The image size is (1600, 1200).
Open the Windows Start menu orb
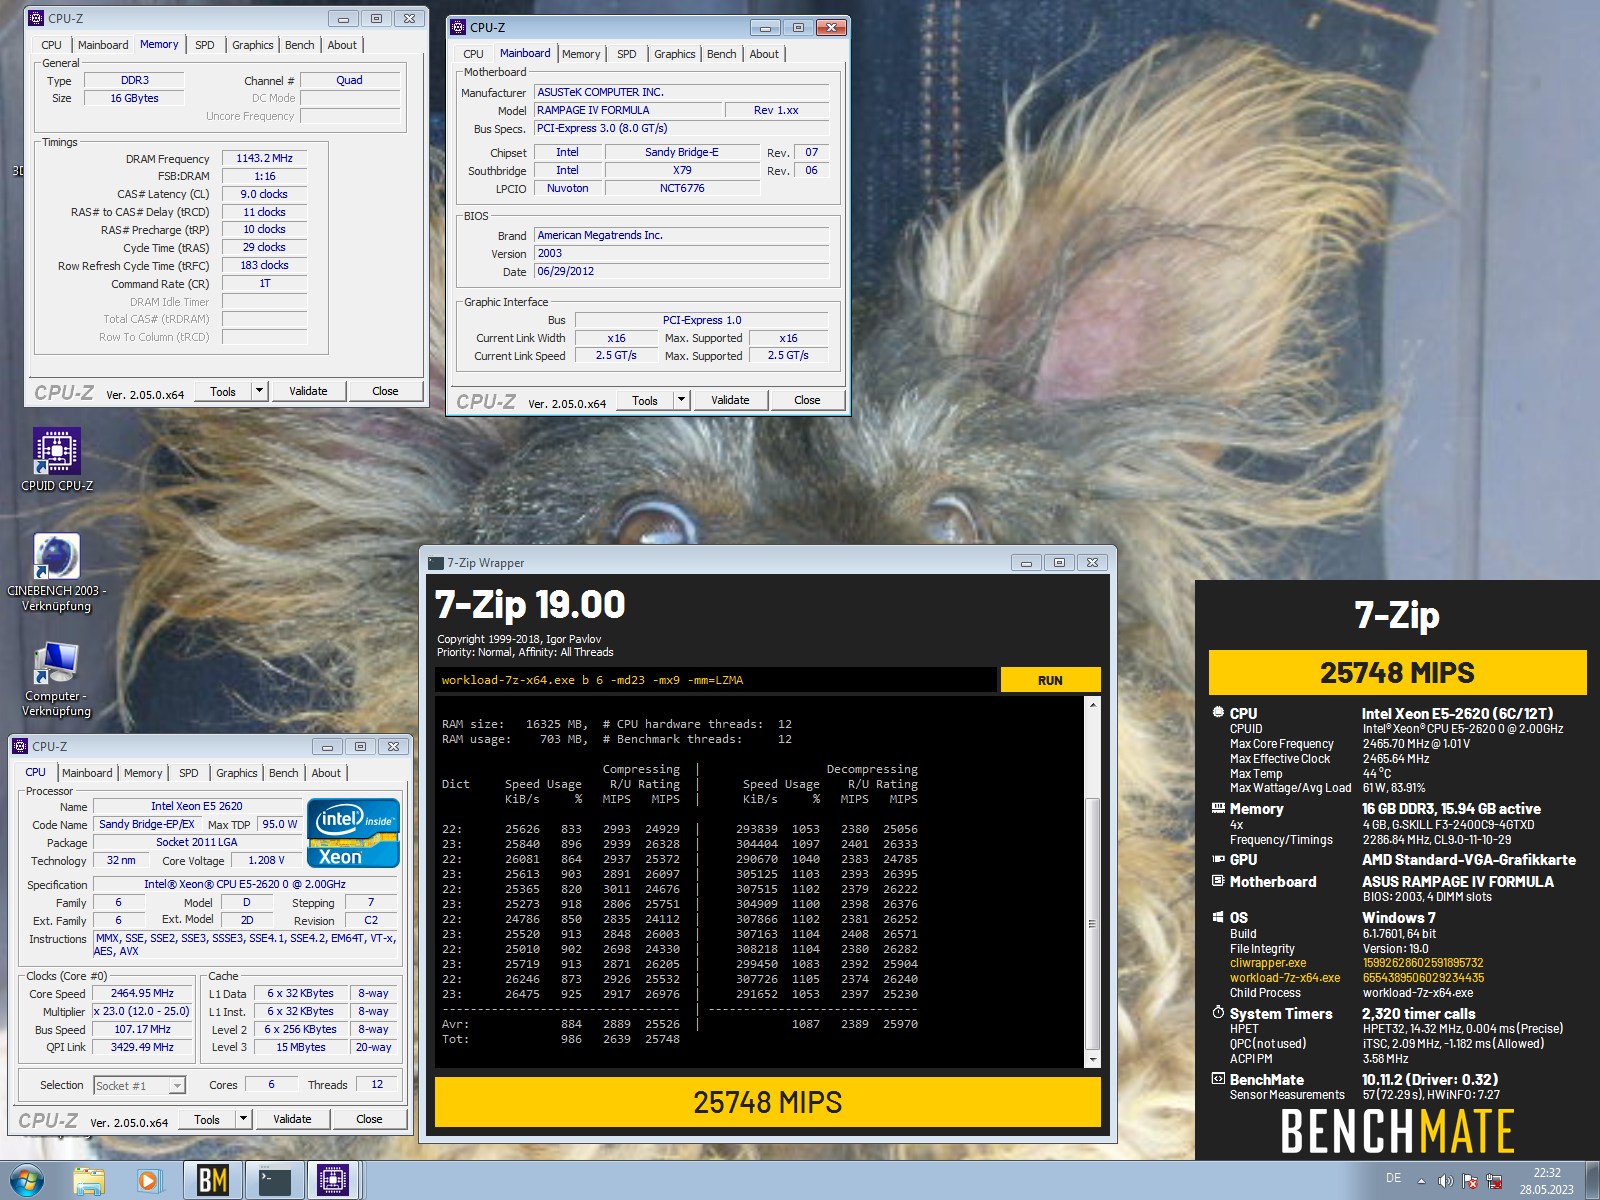coord(27,1181)
